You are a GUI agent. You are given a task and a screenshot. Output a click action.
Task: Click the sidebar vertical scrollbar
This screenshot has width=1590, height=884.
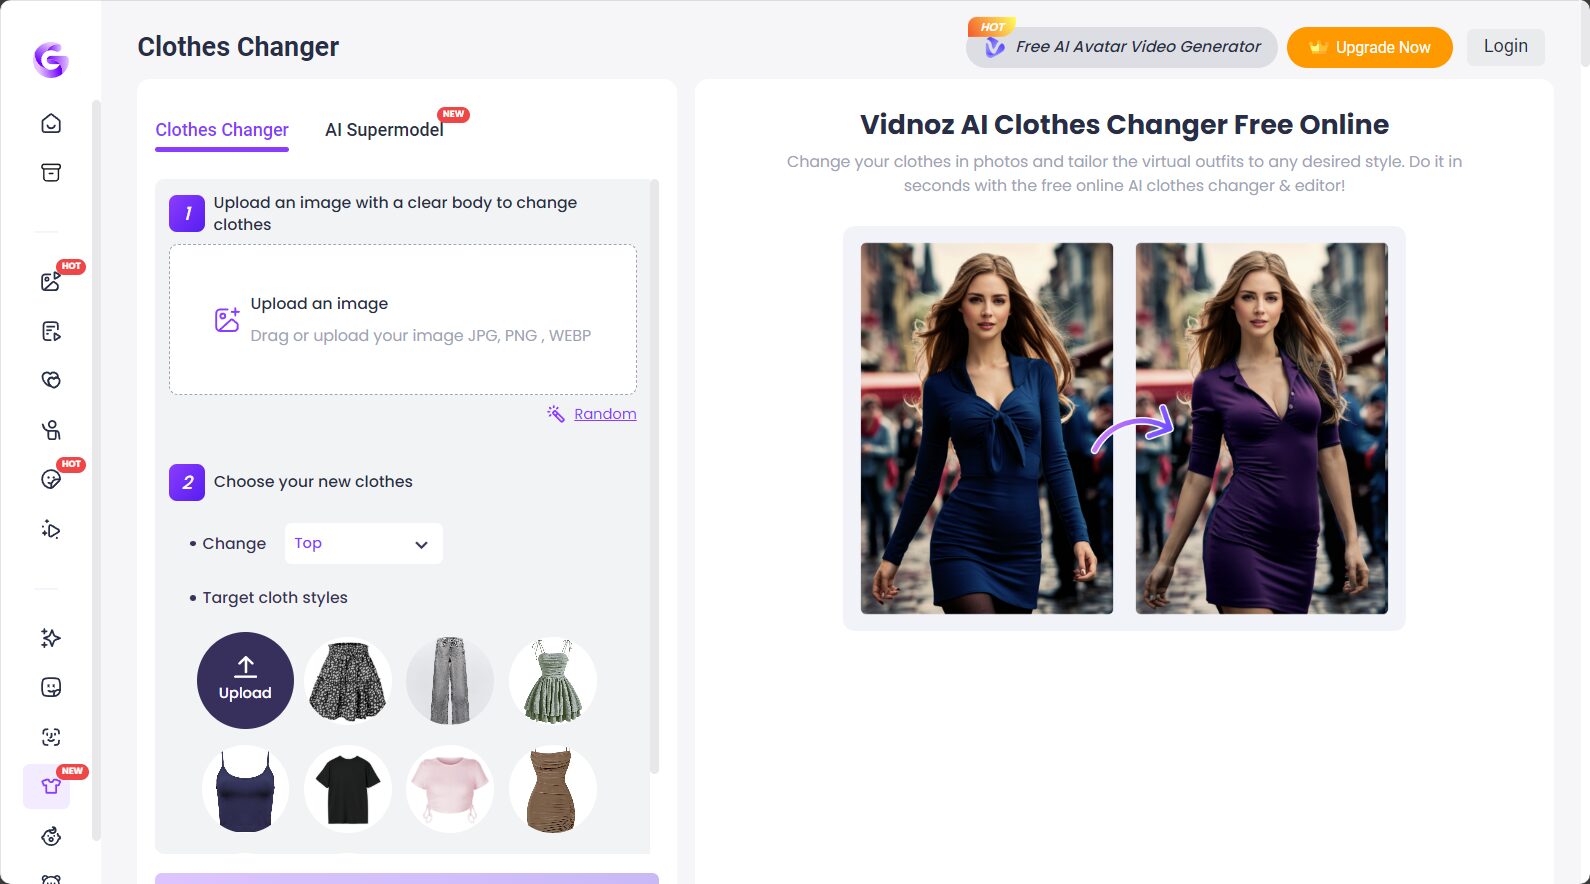[x=96, y=470]
